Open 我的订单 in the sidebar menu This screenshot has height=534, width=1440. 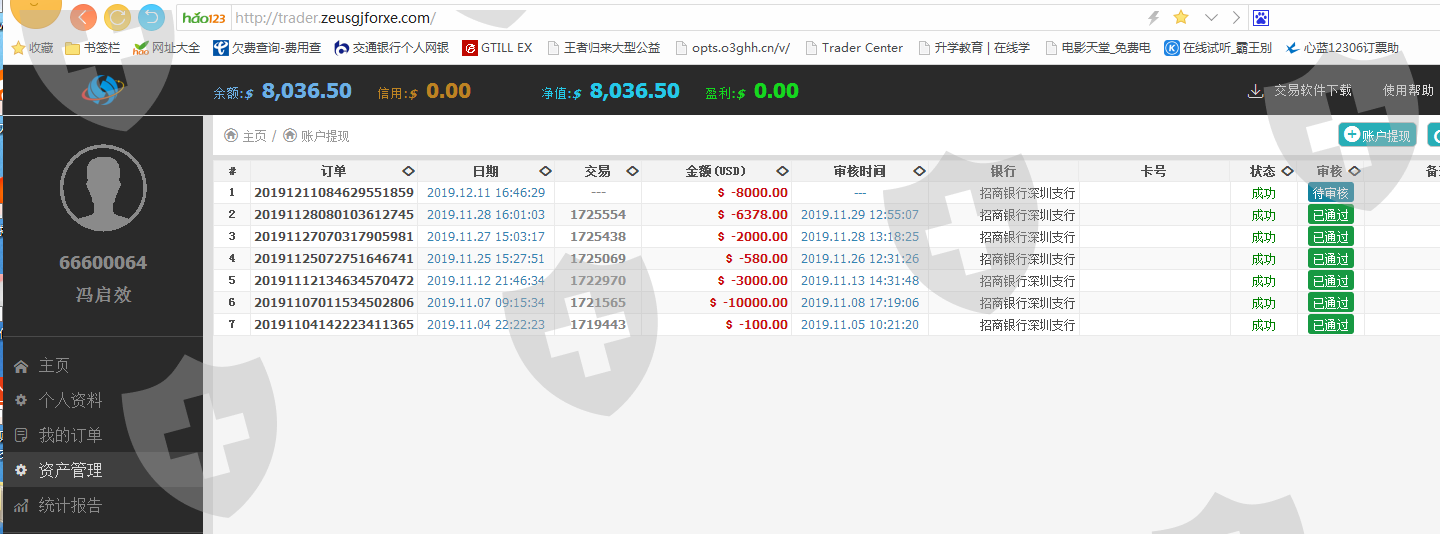click(70, 435)
